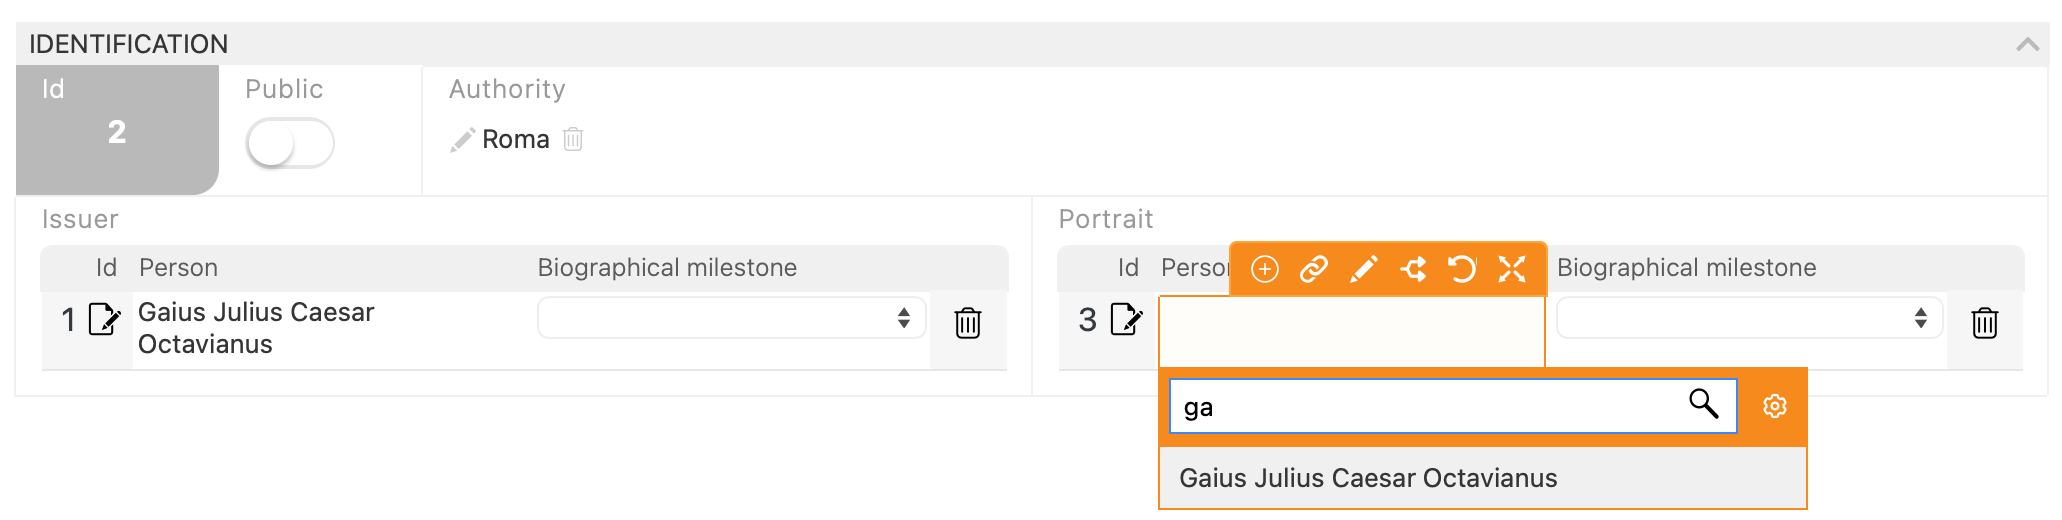Viewport: 2062px width, 520px height.
Task: Open edit record icon for Issuer row 1
Action: click(105, 319)
